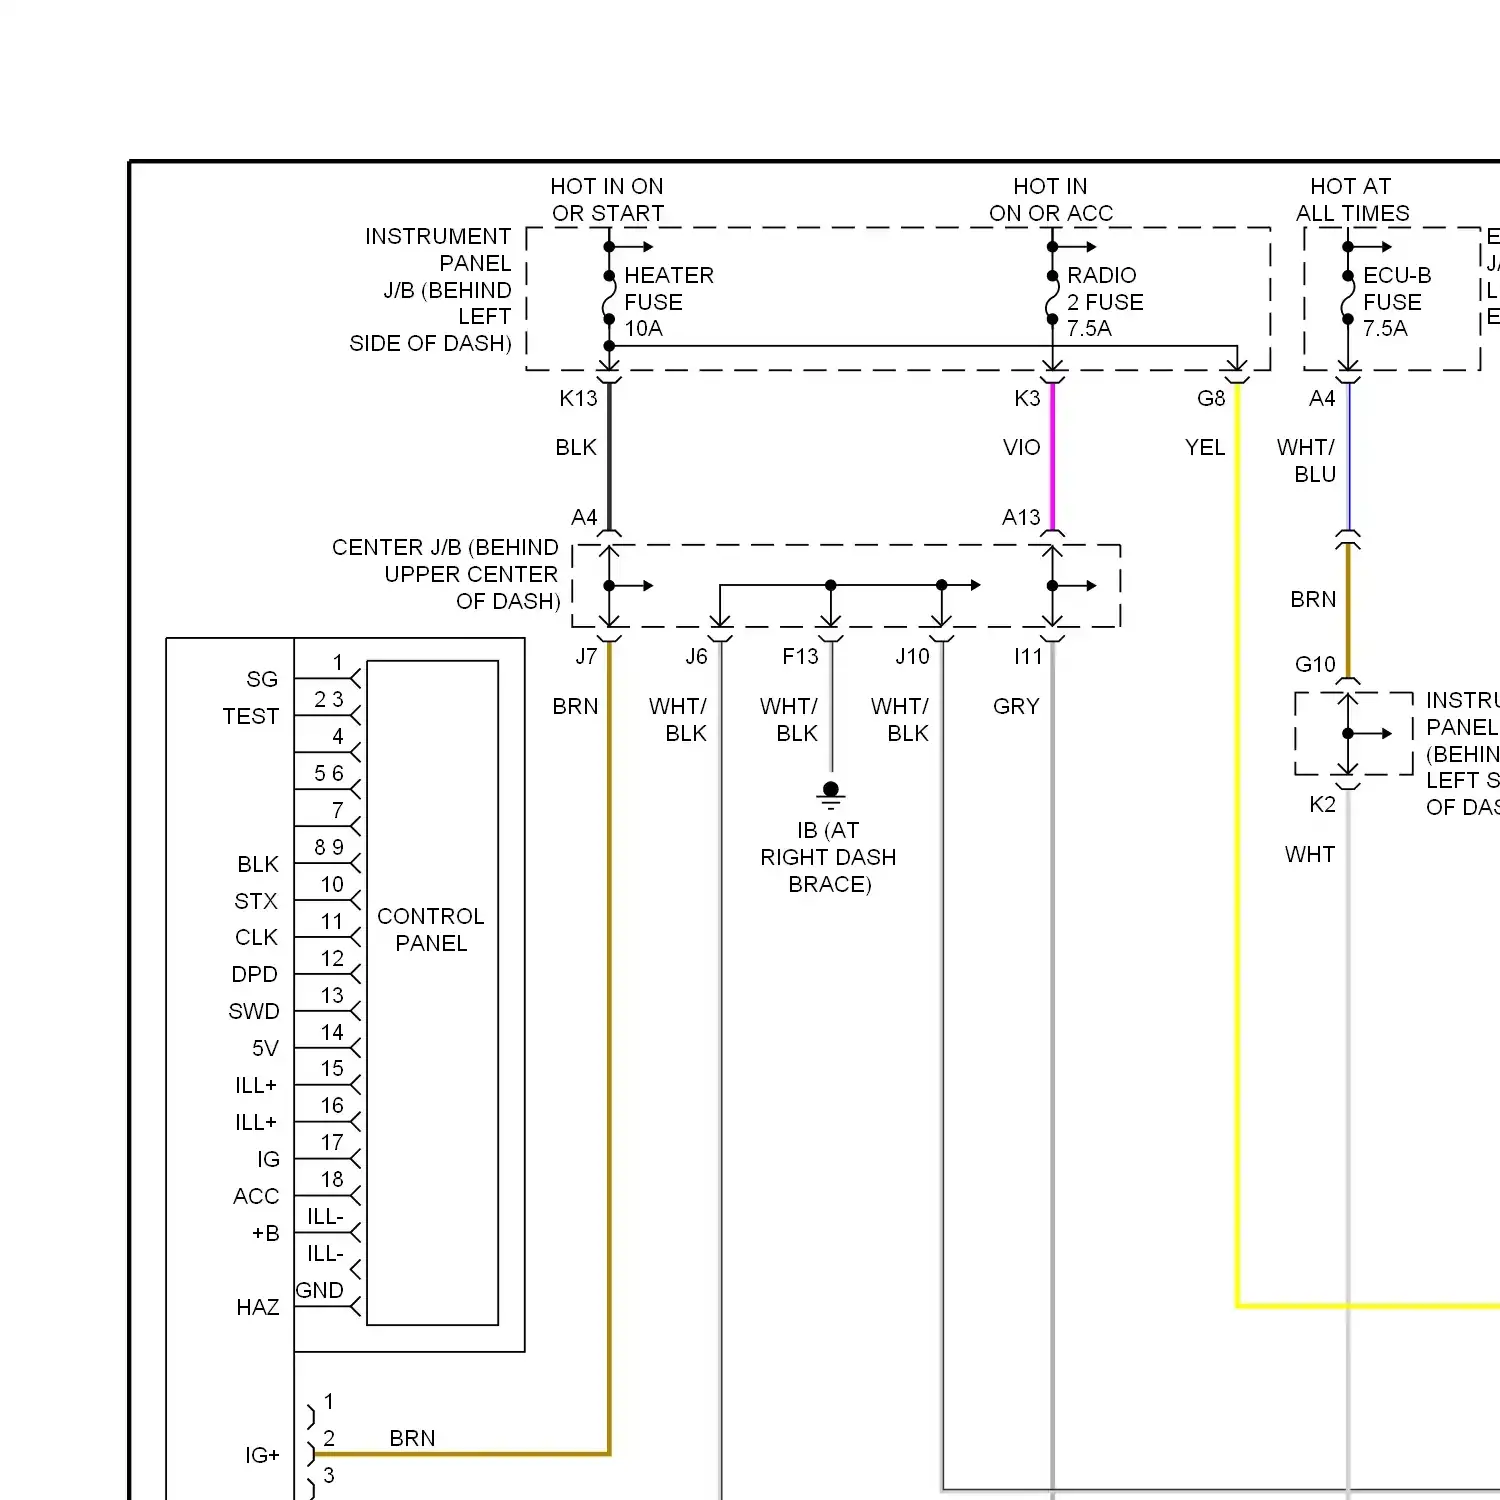Click the IG pin label
This screenshot has height=1500, width=1500.
point(268,1160)
